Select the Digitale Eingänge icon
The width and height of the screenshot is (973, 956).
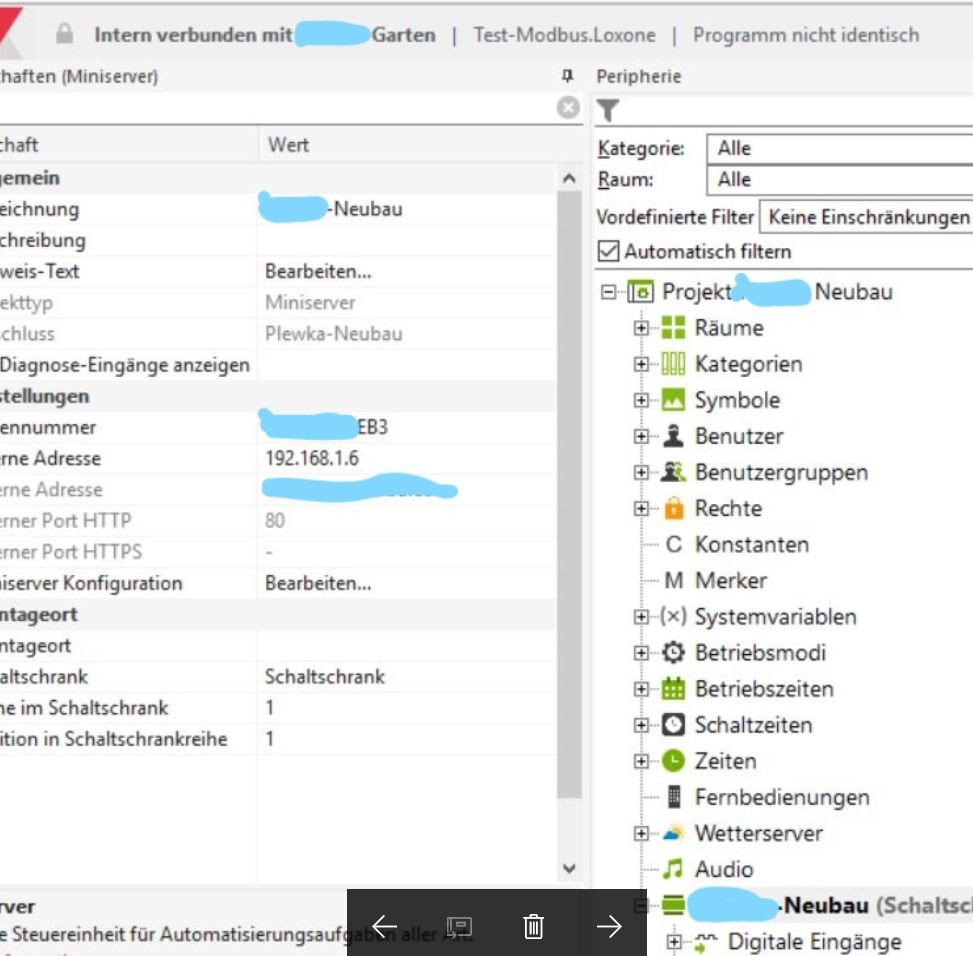pos(705,942)
